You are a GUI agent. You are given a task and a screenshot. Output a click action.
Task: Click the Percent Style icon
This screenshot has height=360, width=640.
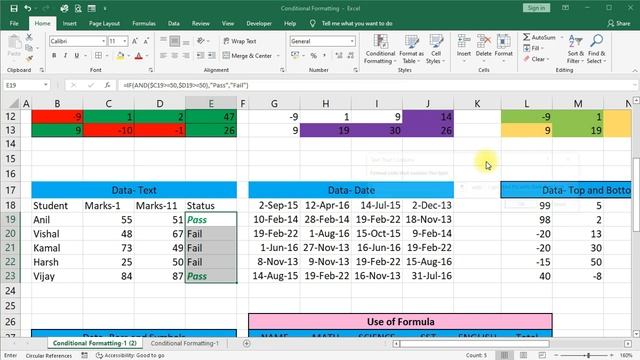[x=313, y=56]
